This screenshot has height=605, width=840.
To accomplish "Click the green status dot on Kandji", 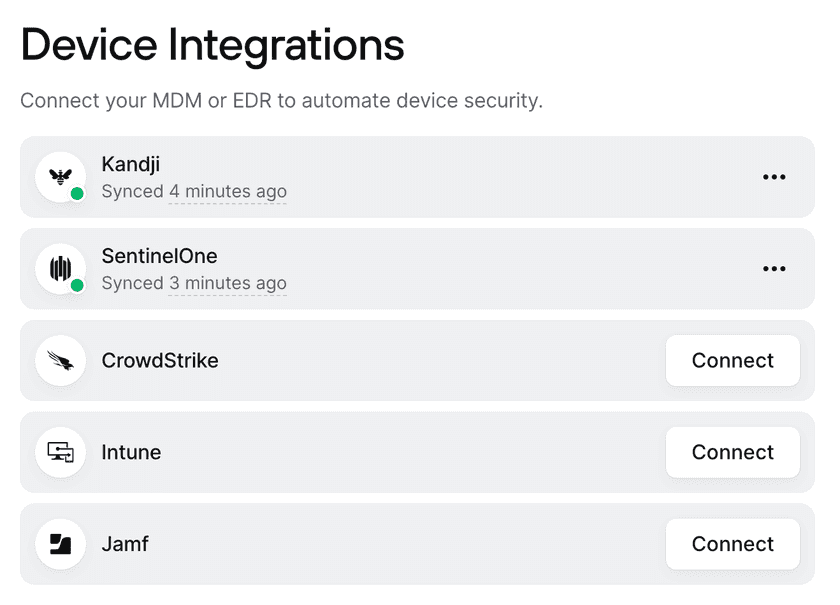I will (x=77, y=194).
